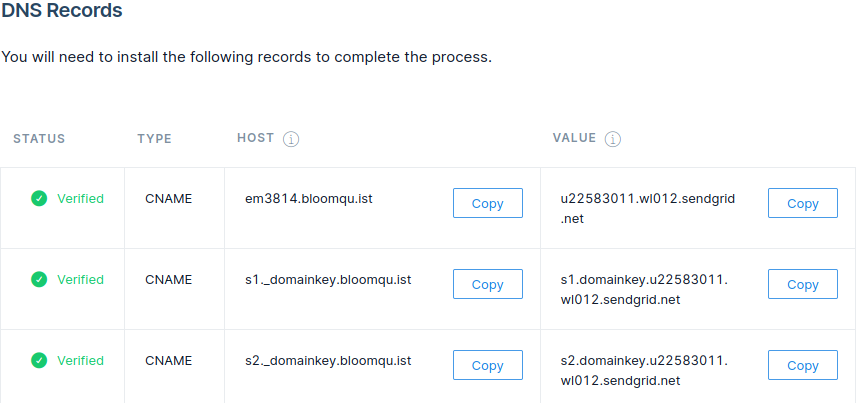Copy the s1.domainkey.u22583011 value
860x403 pixels.
click(802, 284)
